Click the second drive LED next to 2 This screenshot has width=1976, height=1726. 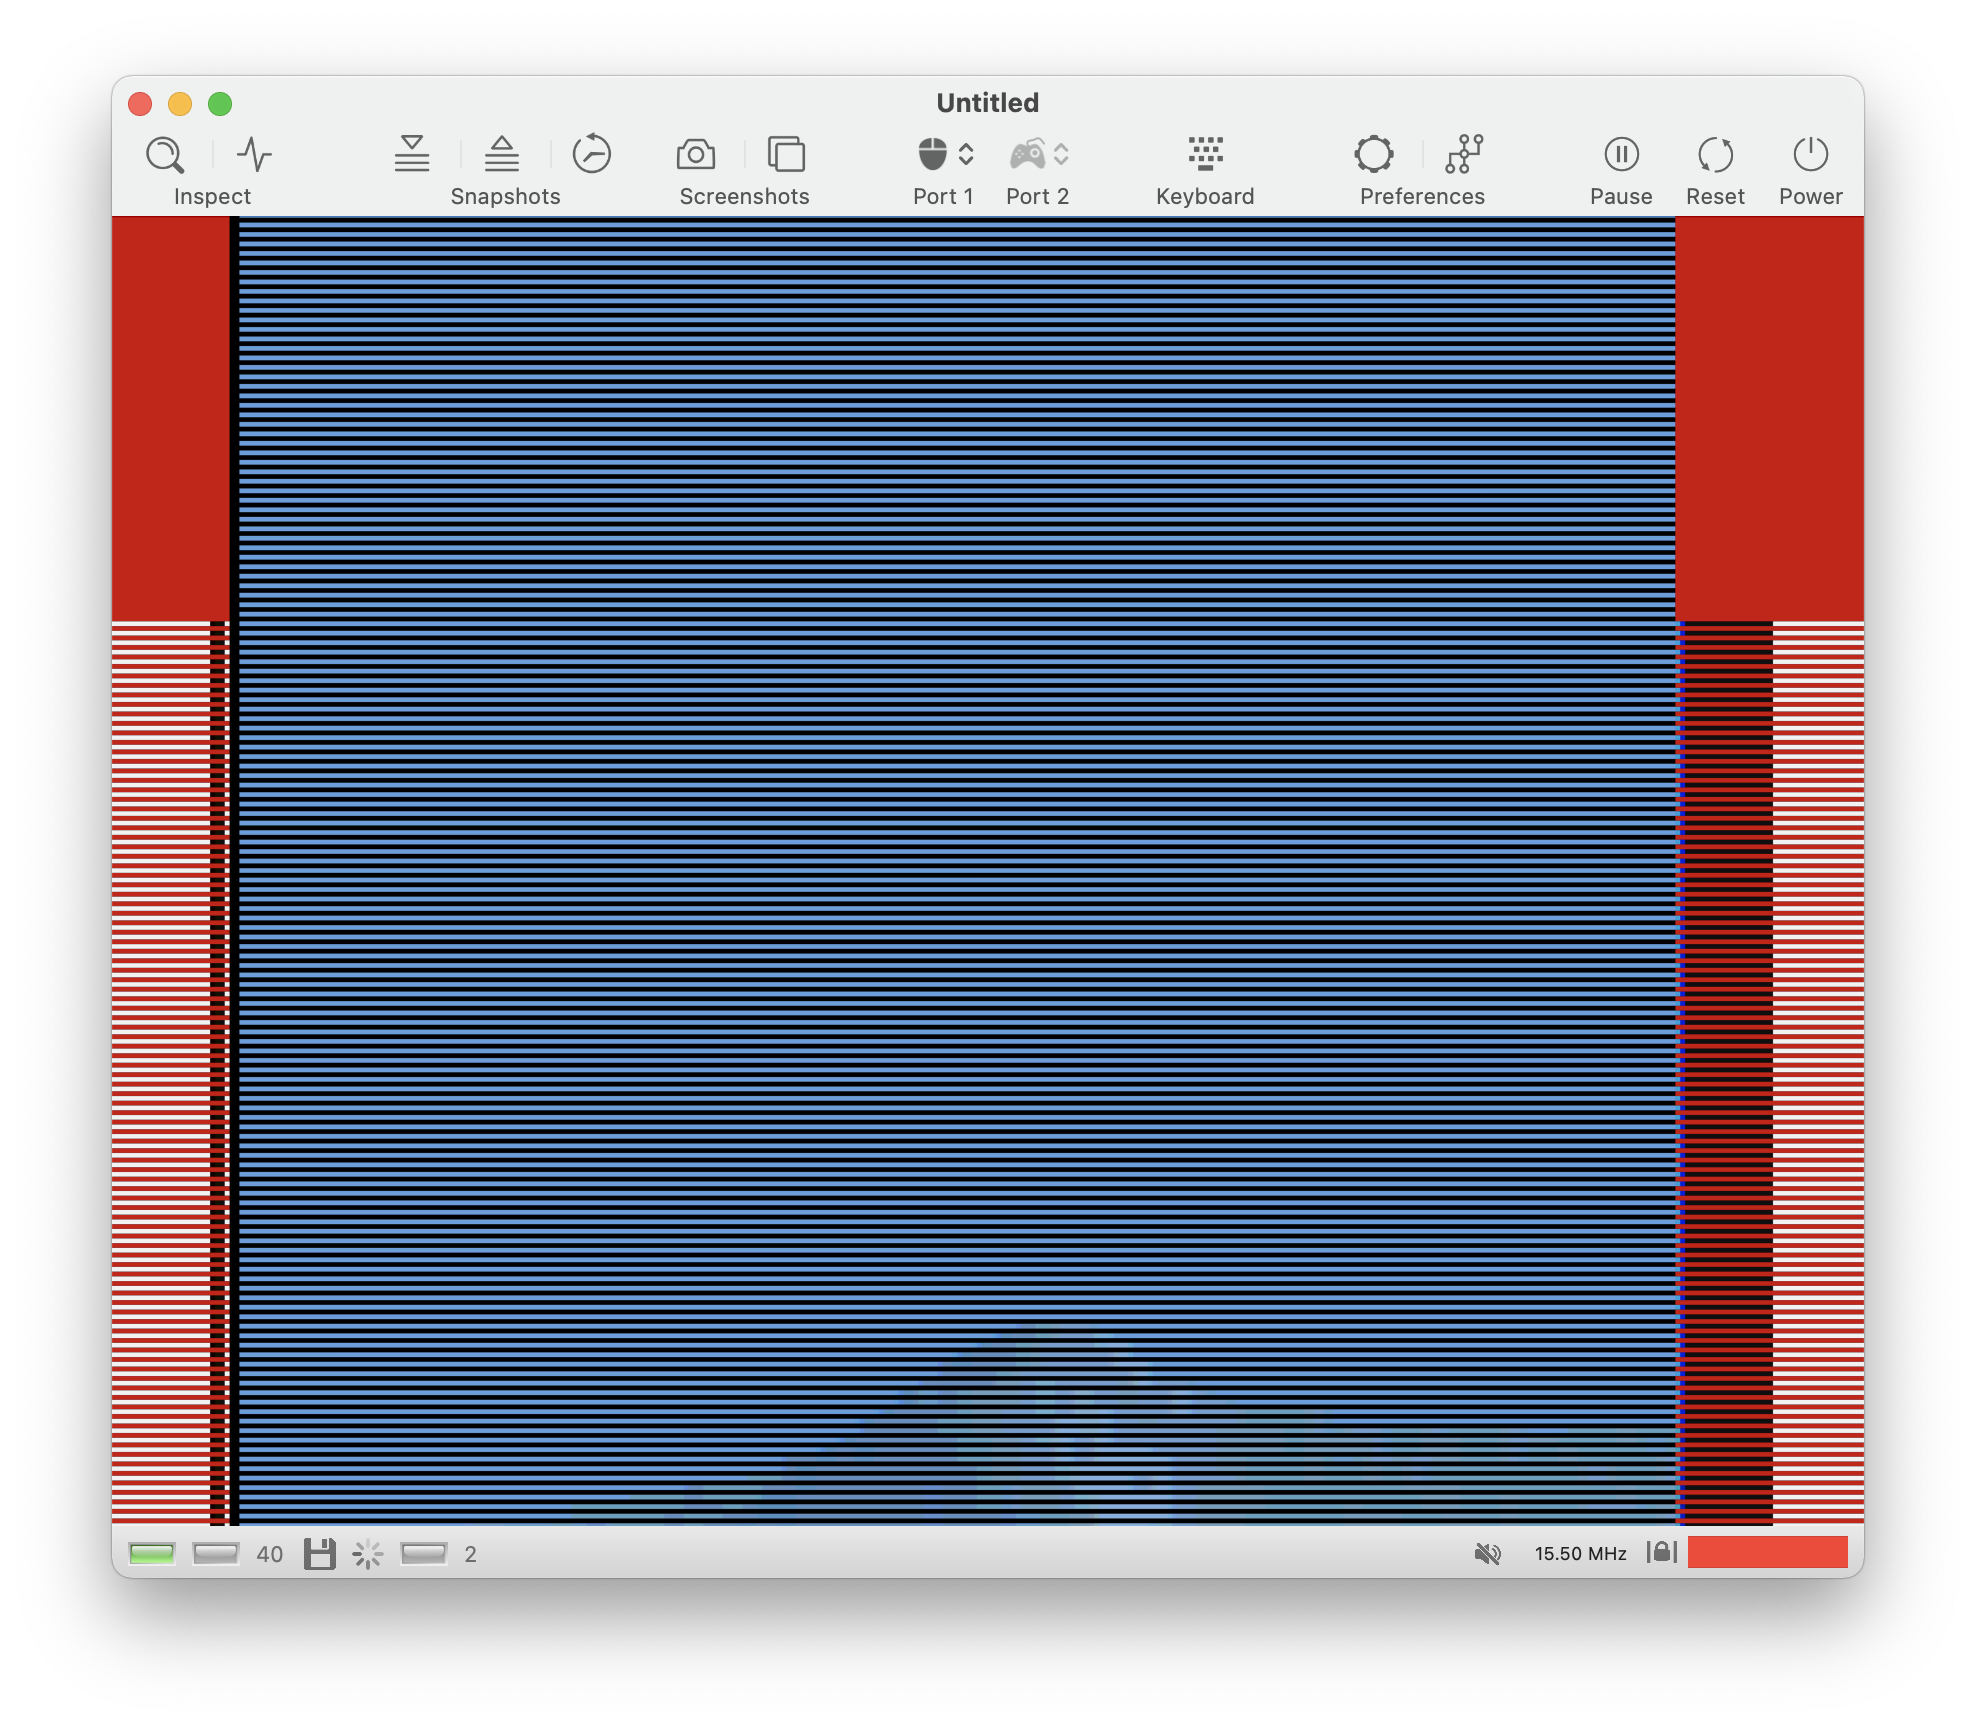point(423,1553)
